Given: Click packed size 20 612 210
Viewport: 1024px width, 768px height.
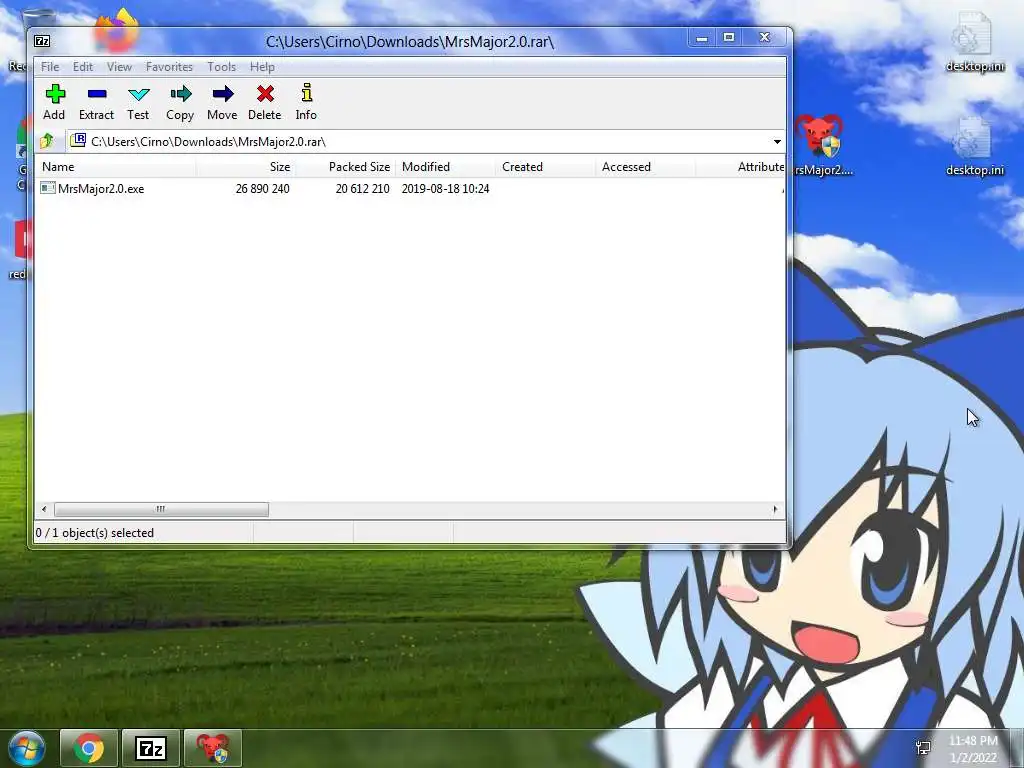Looking at the screenshot, I should click(x=362, y=188).
